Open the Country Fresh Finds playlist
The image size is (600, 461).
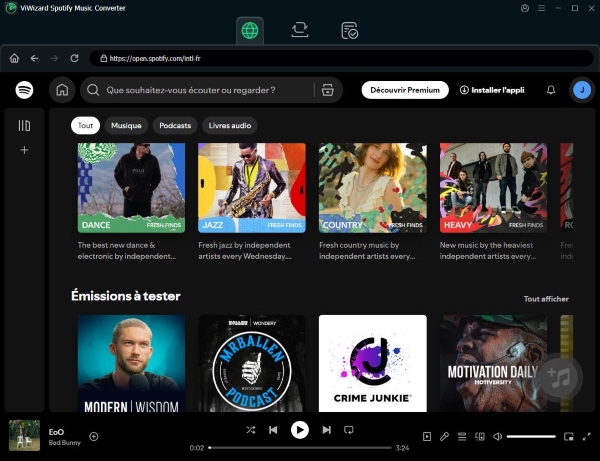(373, 188)
